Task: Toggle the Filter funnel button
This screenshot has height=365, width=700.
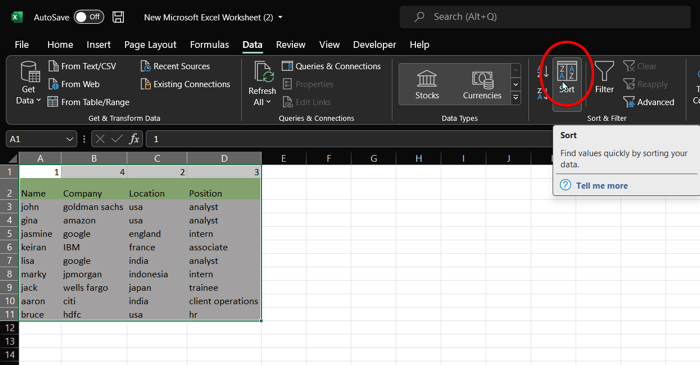Action: pyautogui.click(x=604, y=78)
